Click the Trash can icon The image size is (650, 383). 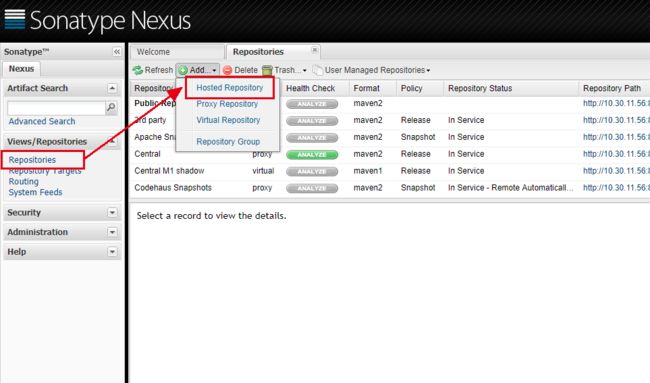coord(267,70)
